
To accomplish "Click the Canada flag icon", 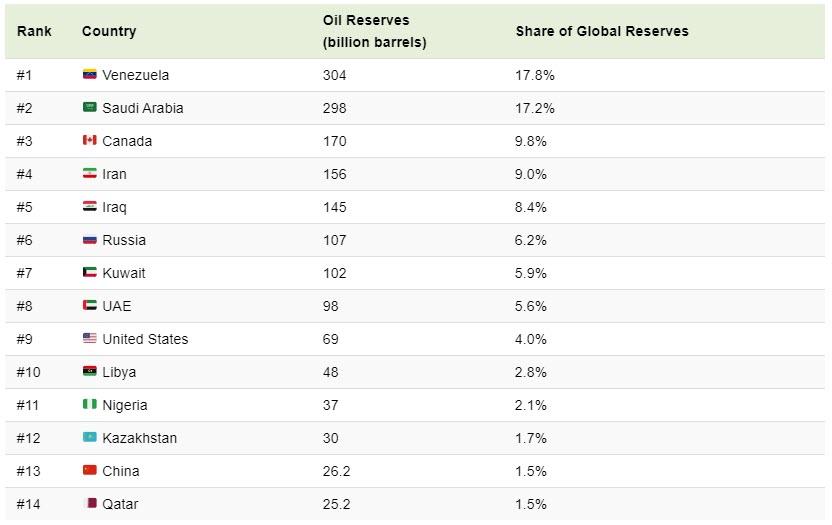I will click(x=89, y=141).
